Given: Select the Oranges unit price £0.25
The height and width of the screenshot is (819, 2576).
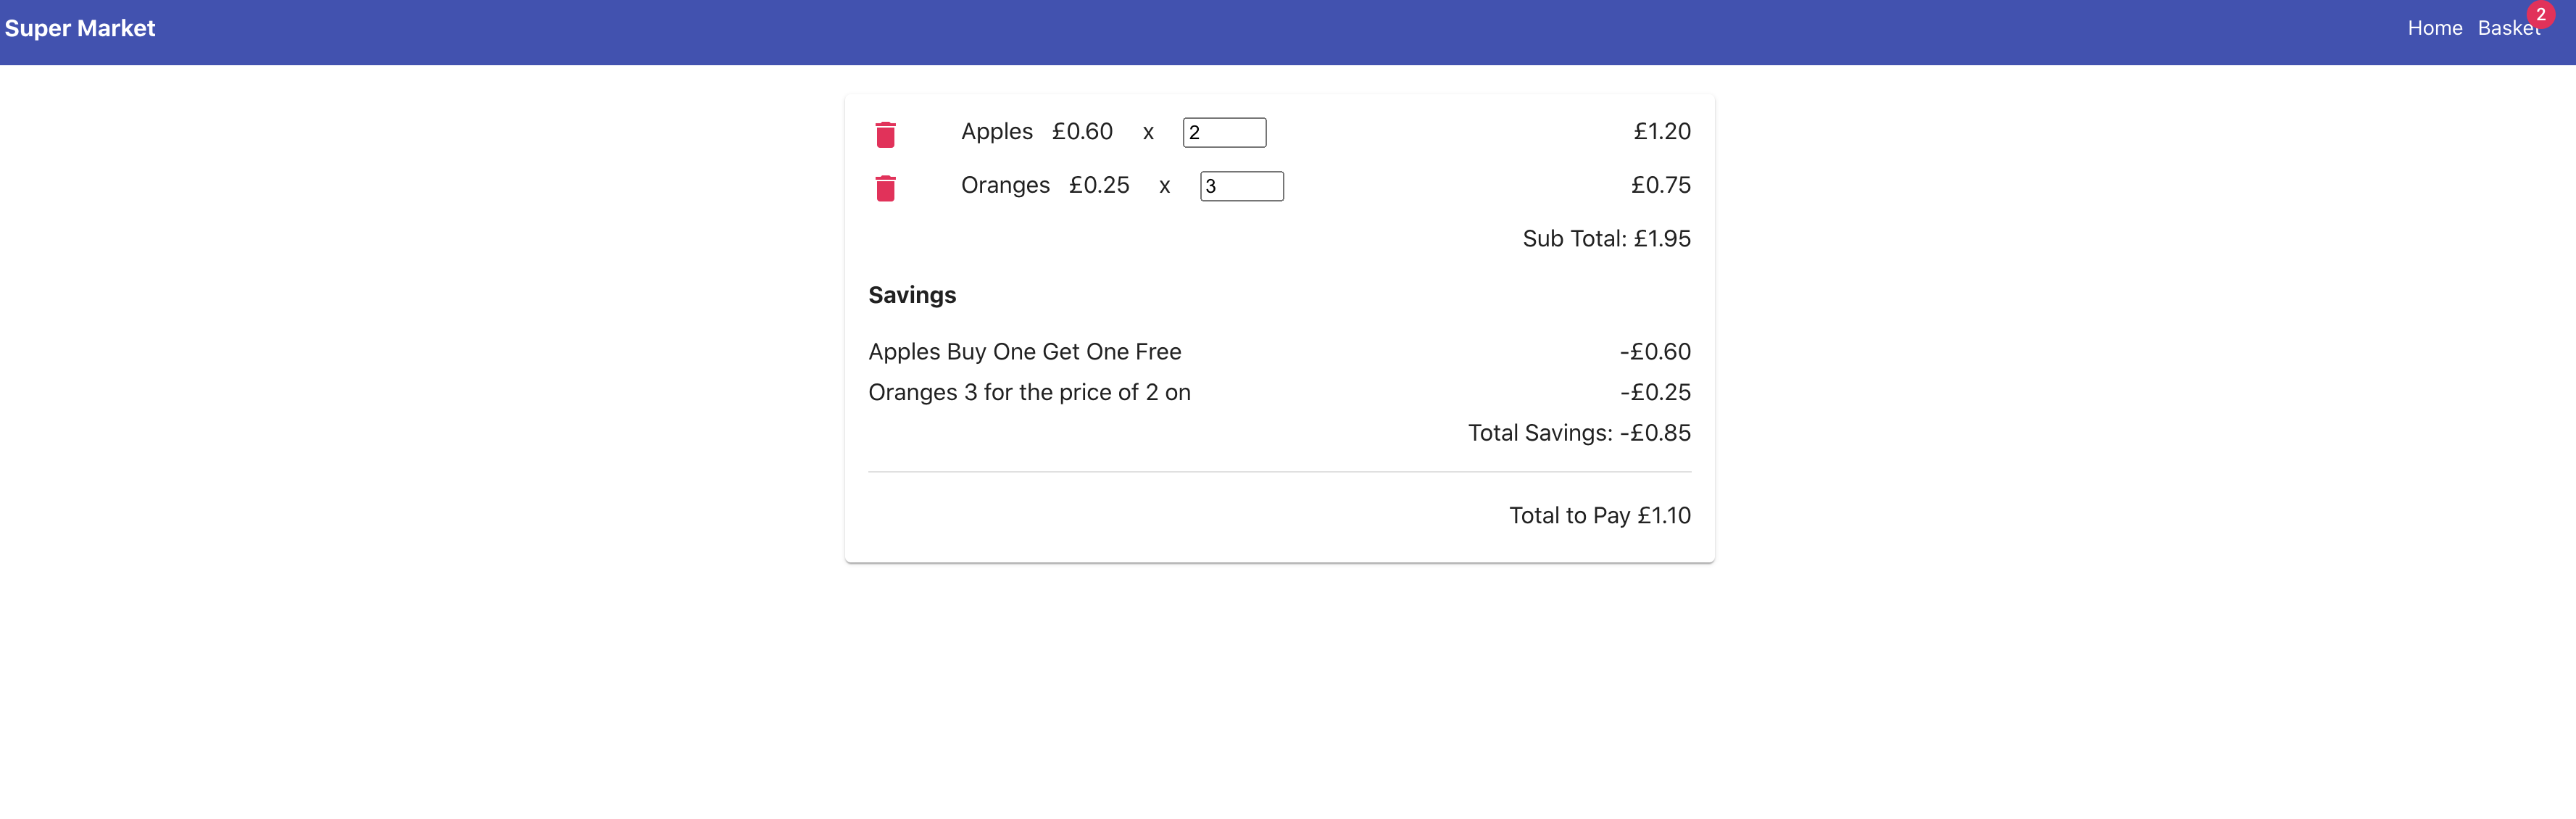Looking at the screenshot, I should [x=1099, y=186].
